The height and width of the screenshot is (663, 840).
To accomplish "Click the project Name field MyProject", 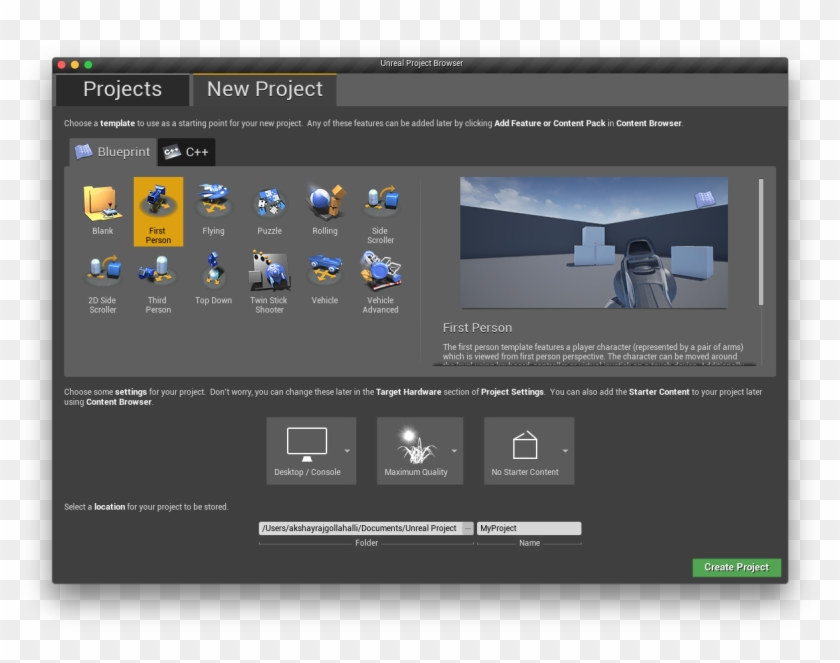I will pos(529,528).
